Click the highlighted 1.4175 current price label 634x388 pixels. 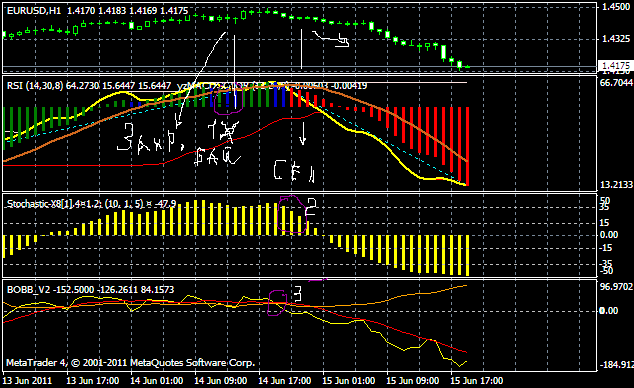click(x=615, y=65)
